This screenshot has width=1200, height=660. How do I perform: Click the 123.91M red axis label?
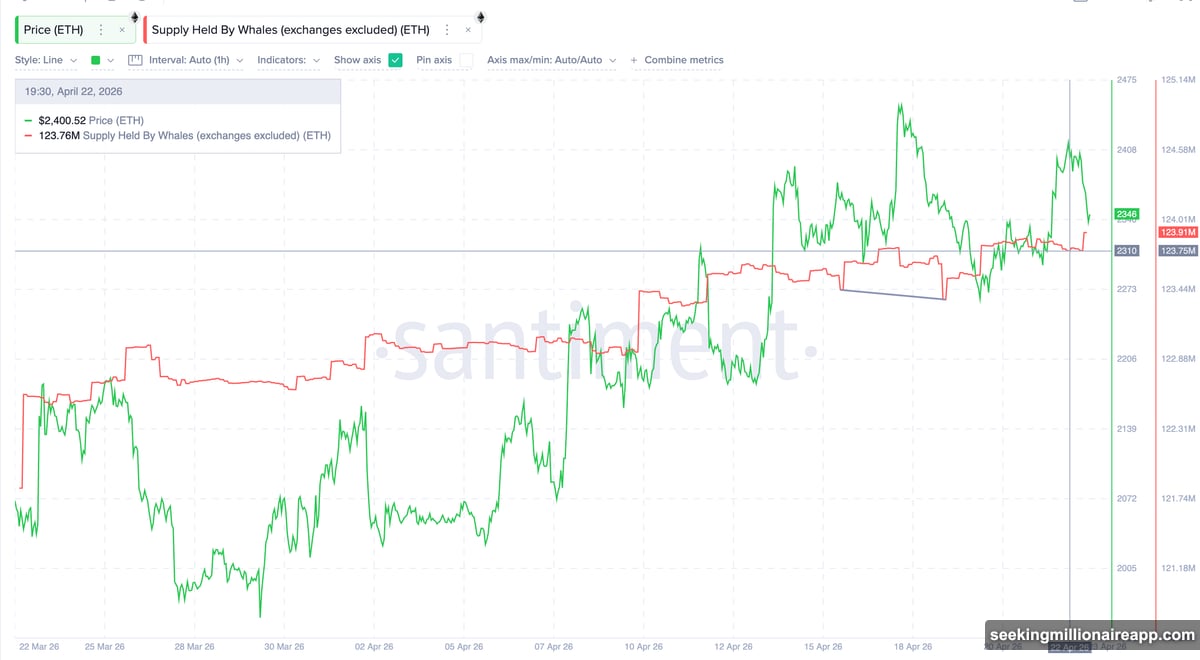[x=1176, y=232]
